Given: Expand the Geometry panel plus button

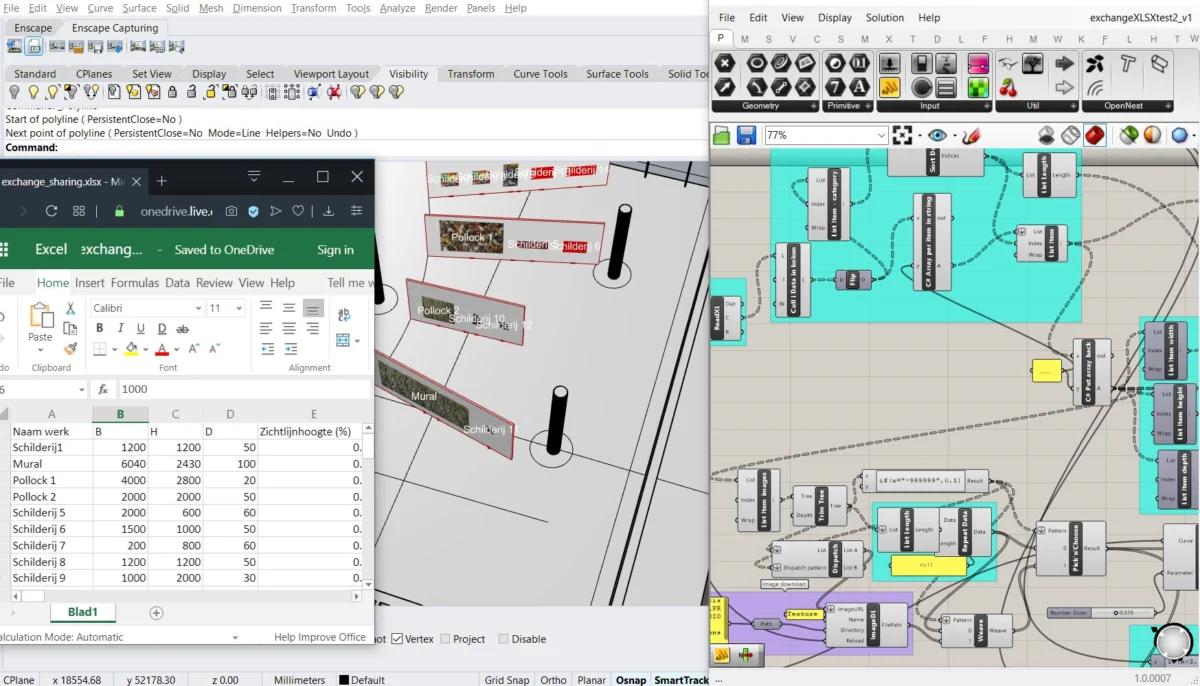Looking at the screenshot, I should point(813,106).
